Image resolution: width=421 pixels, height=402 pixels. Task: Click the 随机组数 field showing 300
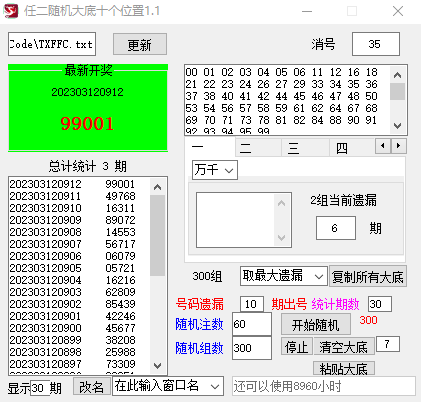(x=252, y=348)
